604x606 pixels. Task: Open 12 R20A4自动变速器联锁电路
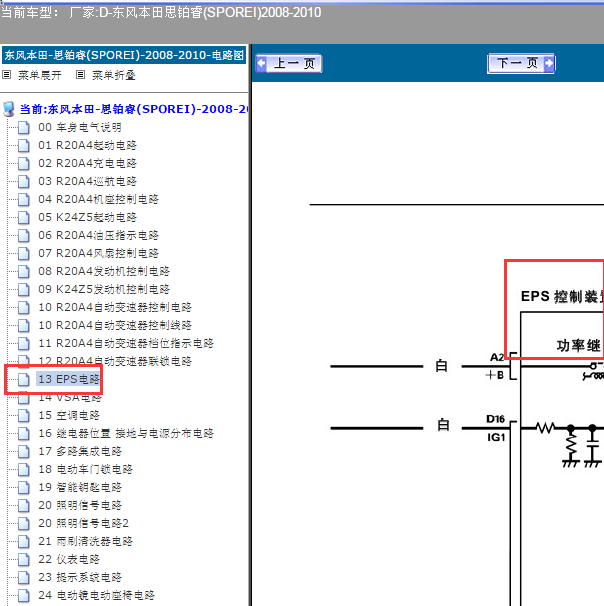115,361
